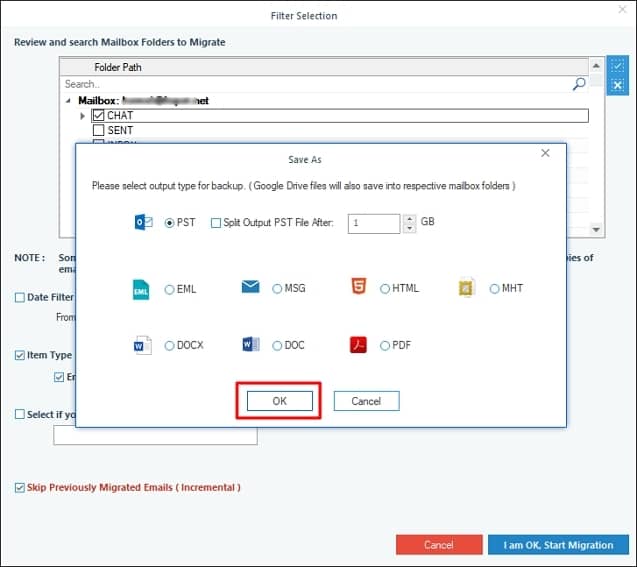Toggle Skip Previously Migrated Emails checkbox
Viewport: 637px width, 567px height.
coord(20,488)
